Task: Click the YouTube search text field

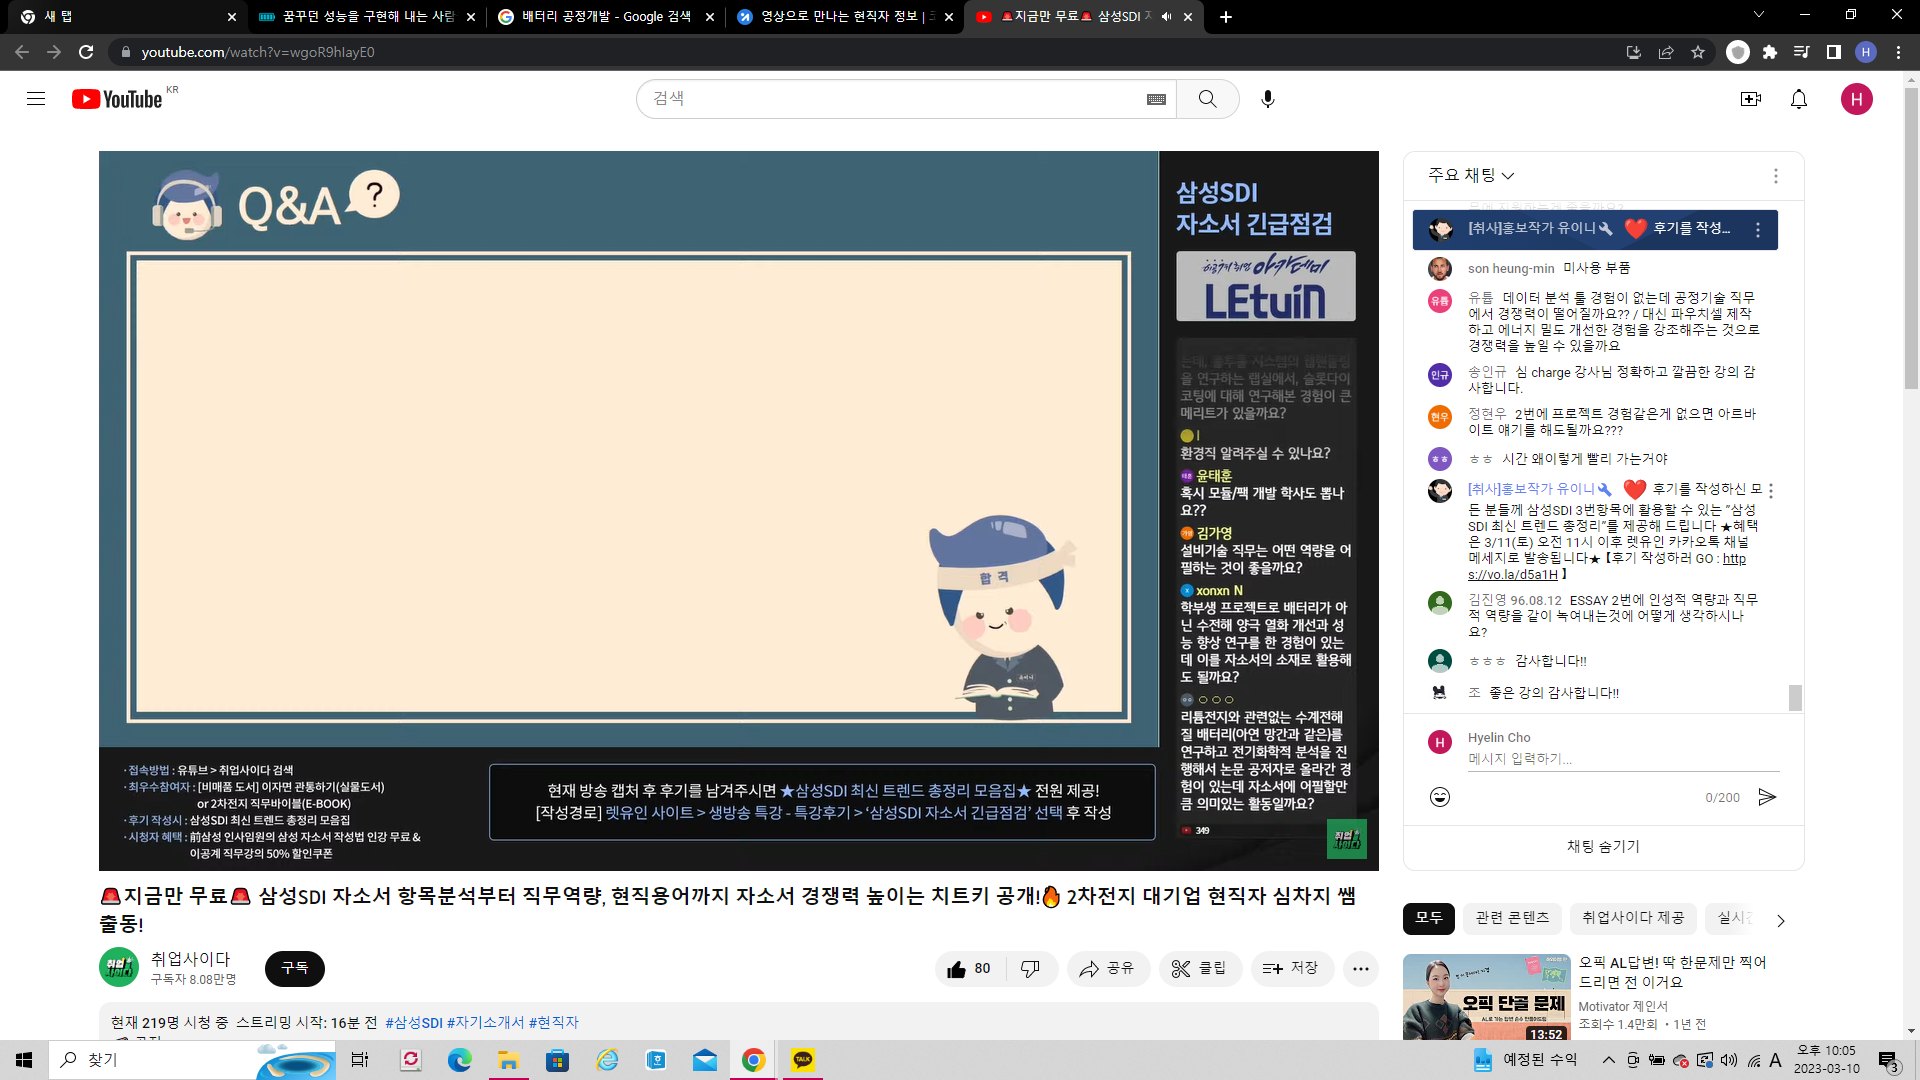Action: coord(896,99)
